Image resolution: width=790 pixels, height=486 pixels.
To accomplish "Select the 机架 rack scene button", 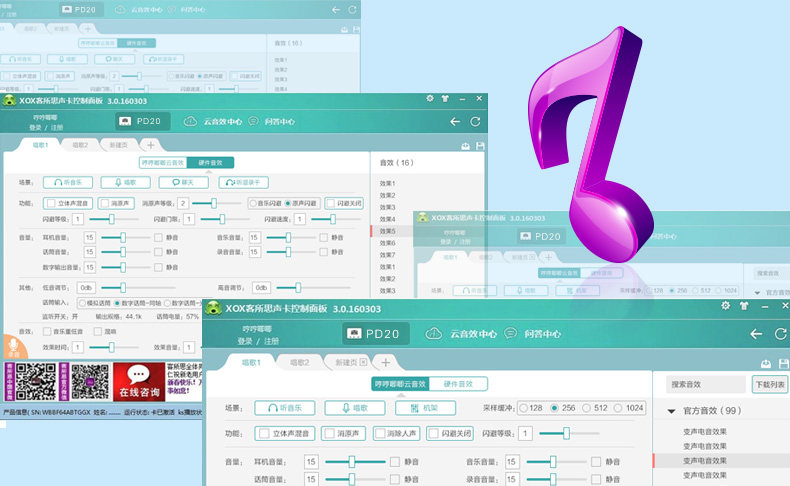I will pos(425,408).
